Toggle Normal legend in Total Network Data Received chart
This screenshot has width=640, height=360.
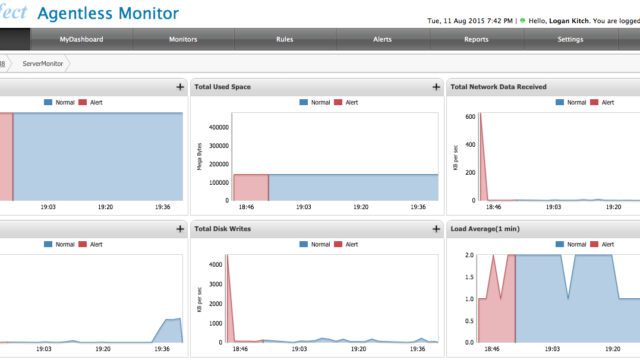click(571, 102)
